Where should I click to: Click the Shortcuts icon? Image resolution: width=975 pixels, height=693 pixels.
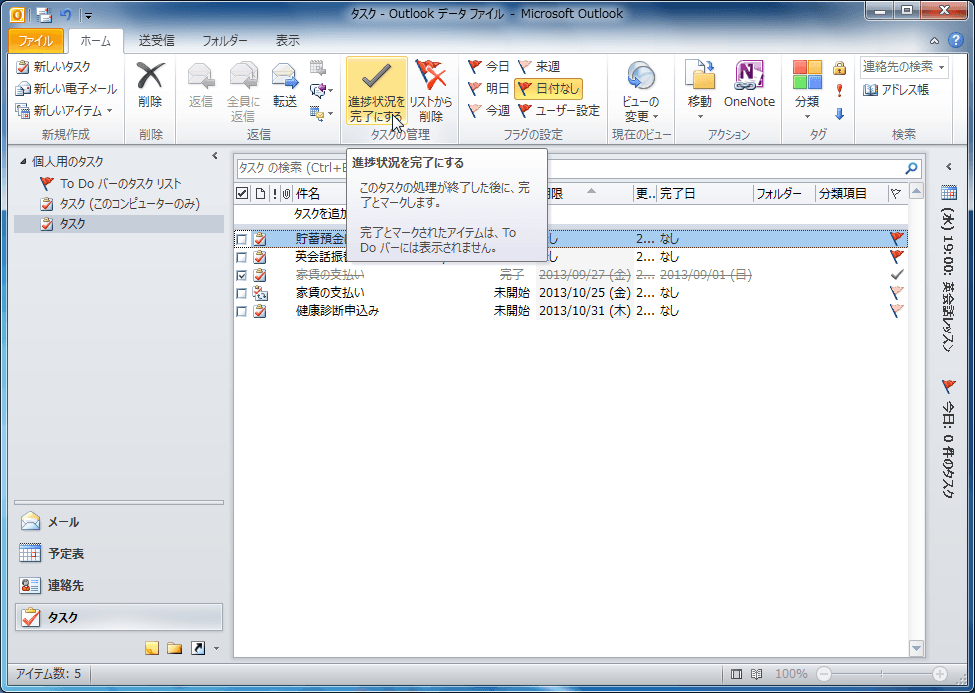tap(198, 649)
